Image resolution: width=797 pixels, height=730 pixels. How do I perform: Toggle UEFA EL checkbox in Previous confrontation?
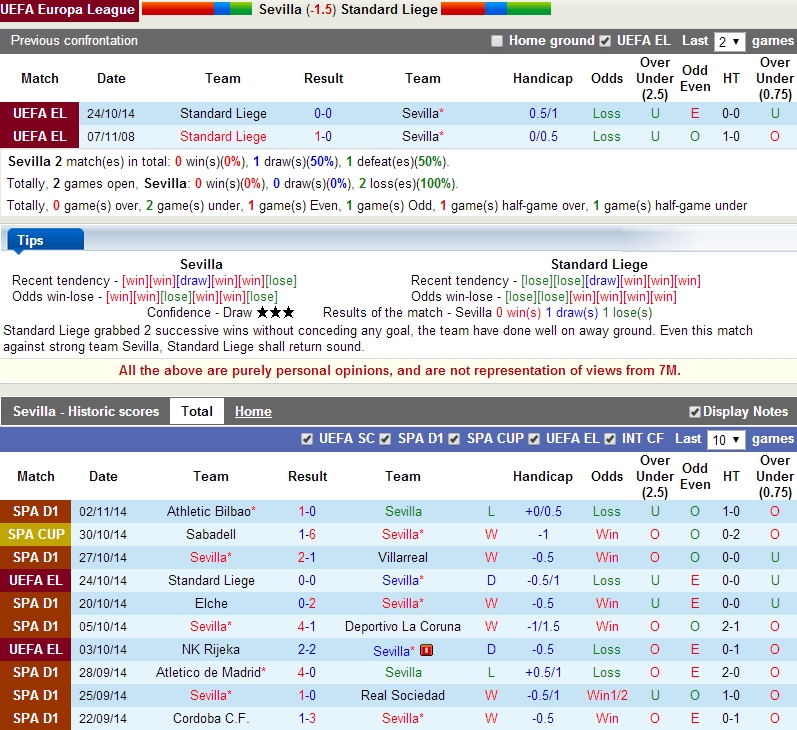[604, 41]
